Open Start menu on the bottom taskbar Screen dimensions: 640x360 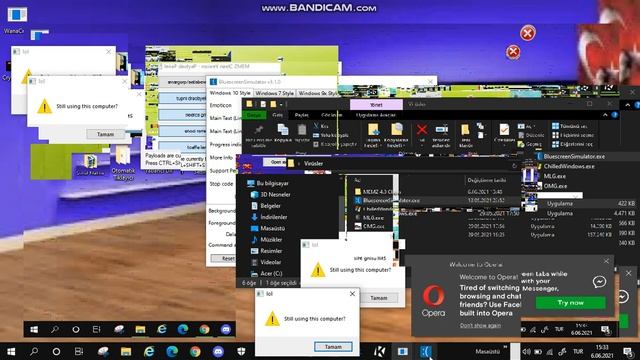click(x=11, y=351)
